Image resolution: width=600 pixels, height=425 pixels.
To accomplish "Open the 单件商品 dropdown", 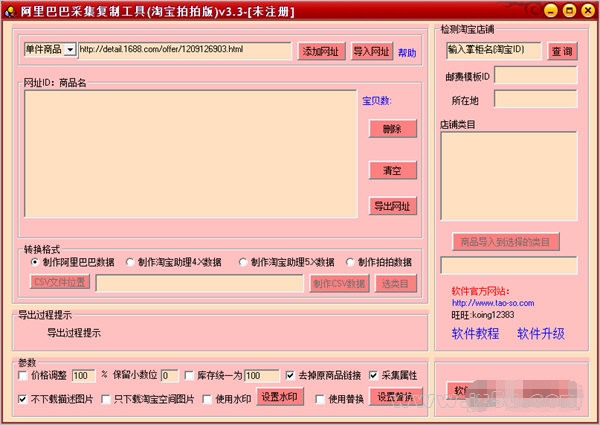I will click(x=70, y=50).
